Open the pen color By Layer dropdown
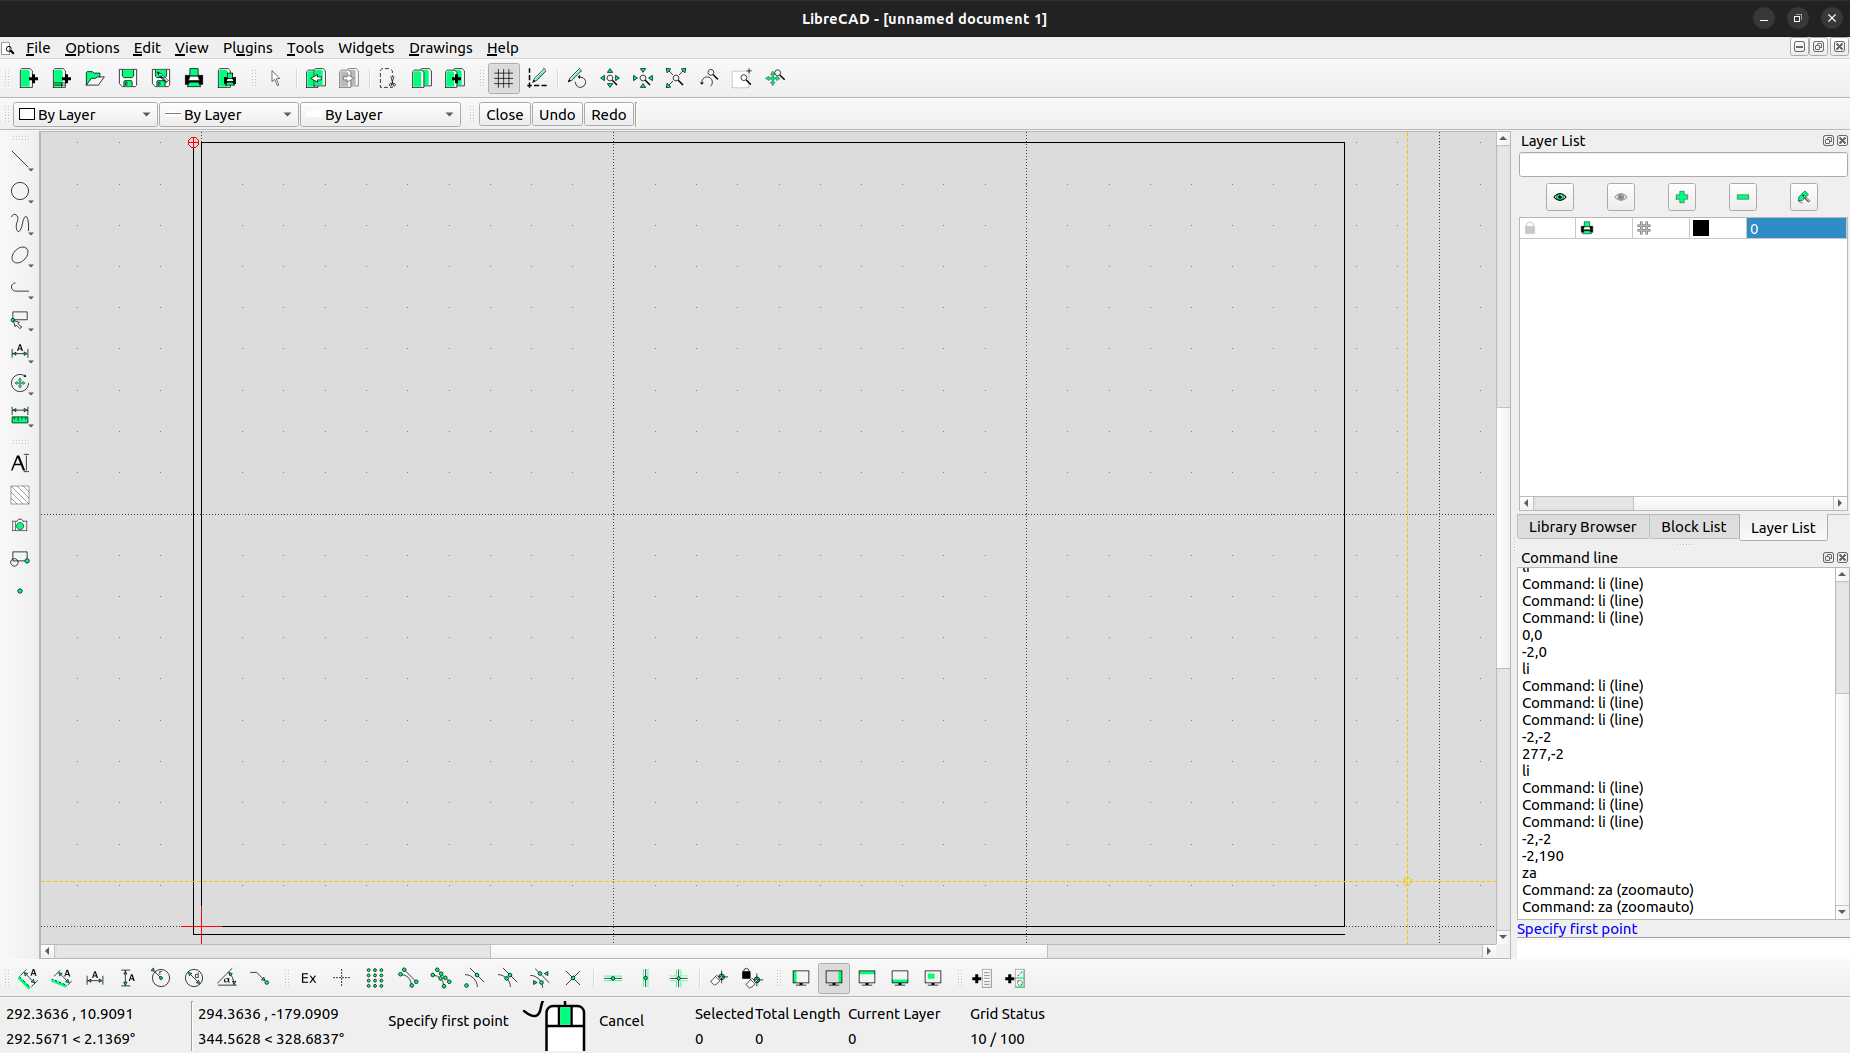1850x1053 pixels. (85, 115)
